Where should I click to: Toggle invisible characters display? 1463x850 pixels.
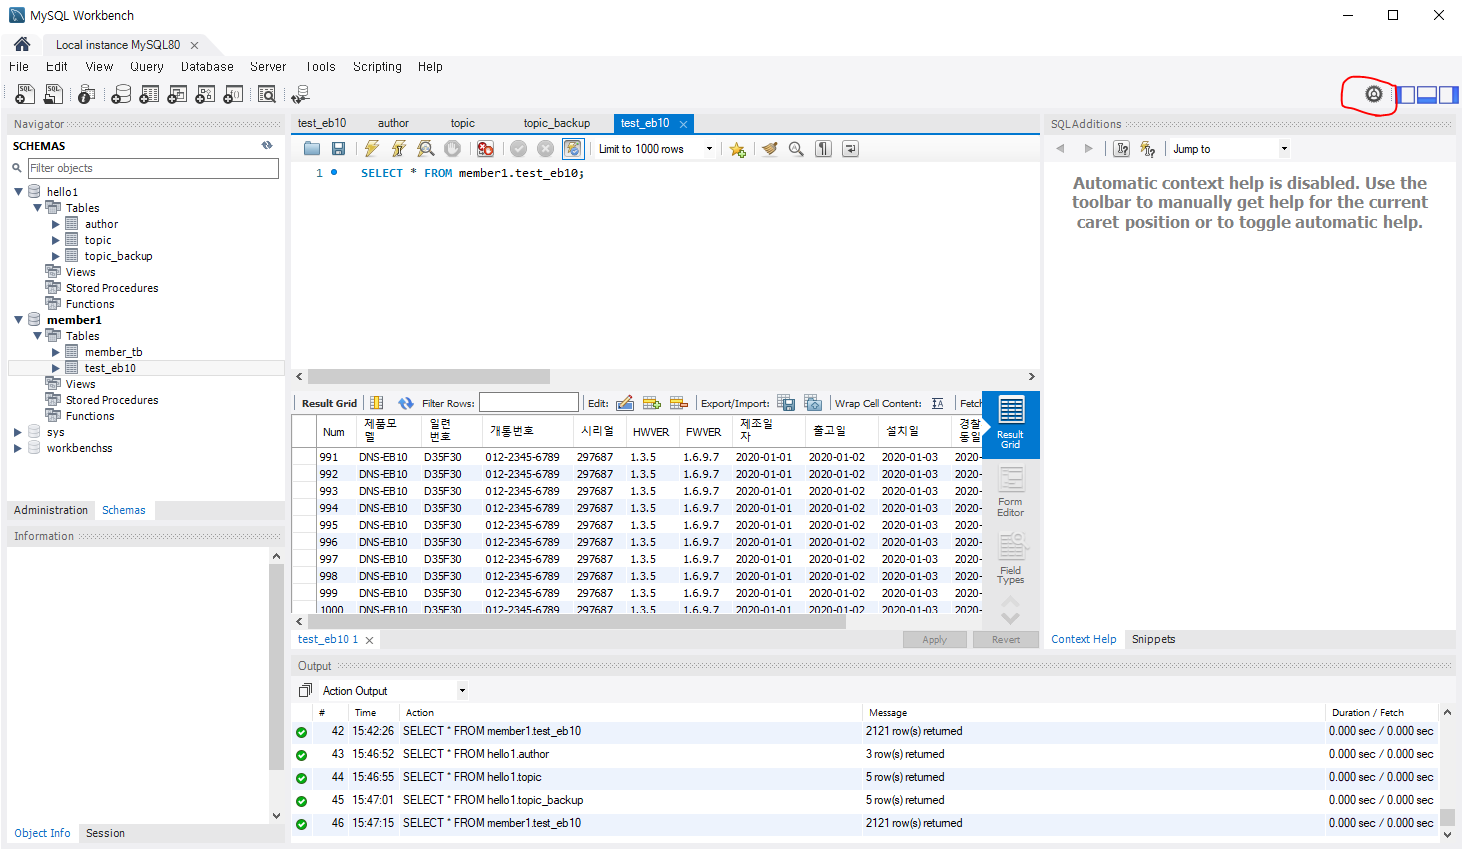(x=823, y=149)
